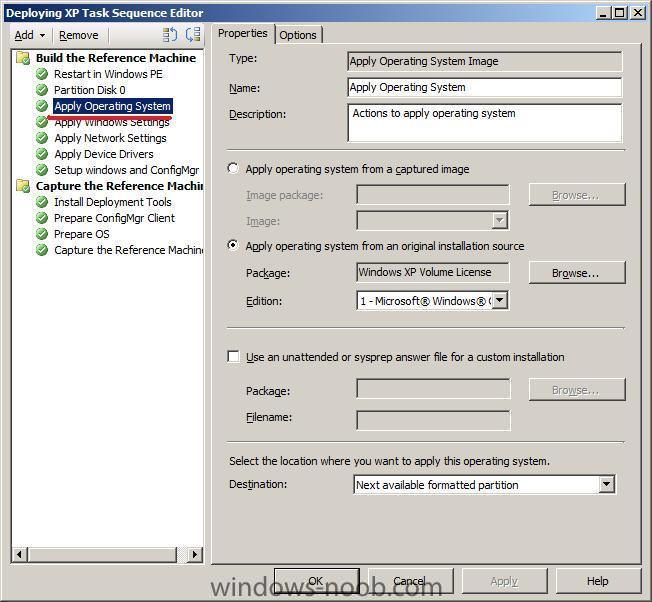Click check icon beside the Capture the Reference Machine step
This screenshot has width=652, height=602.
pos(42,250)
